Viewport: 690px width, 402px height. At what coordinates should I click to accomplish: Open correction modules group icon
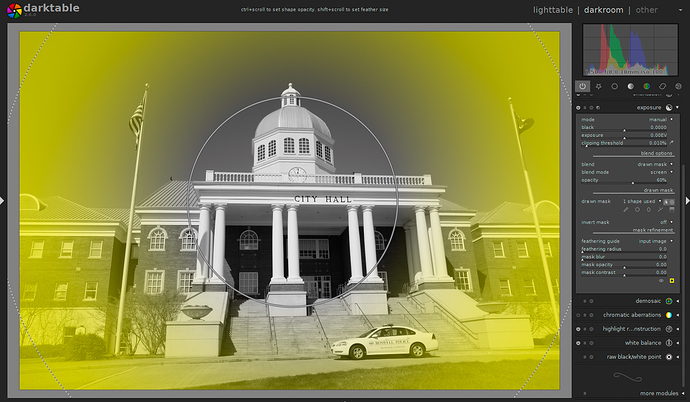tap(662, 86)
